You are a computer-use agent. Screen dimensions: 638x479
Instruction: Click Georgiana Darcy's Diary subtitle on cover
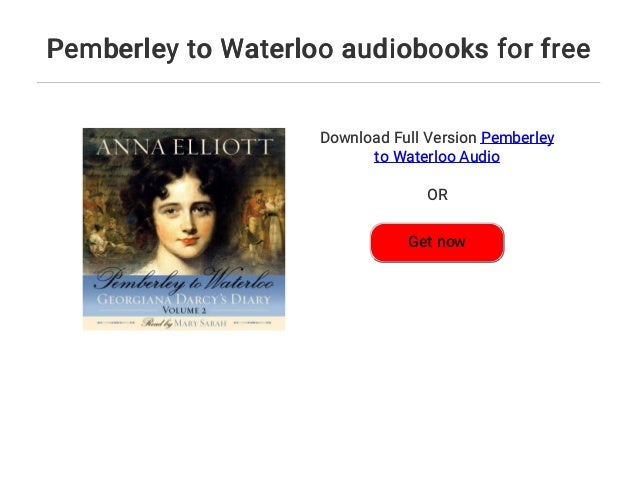(x=184, y=300)
